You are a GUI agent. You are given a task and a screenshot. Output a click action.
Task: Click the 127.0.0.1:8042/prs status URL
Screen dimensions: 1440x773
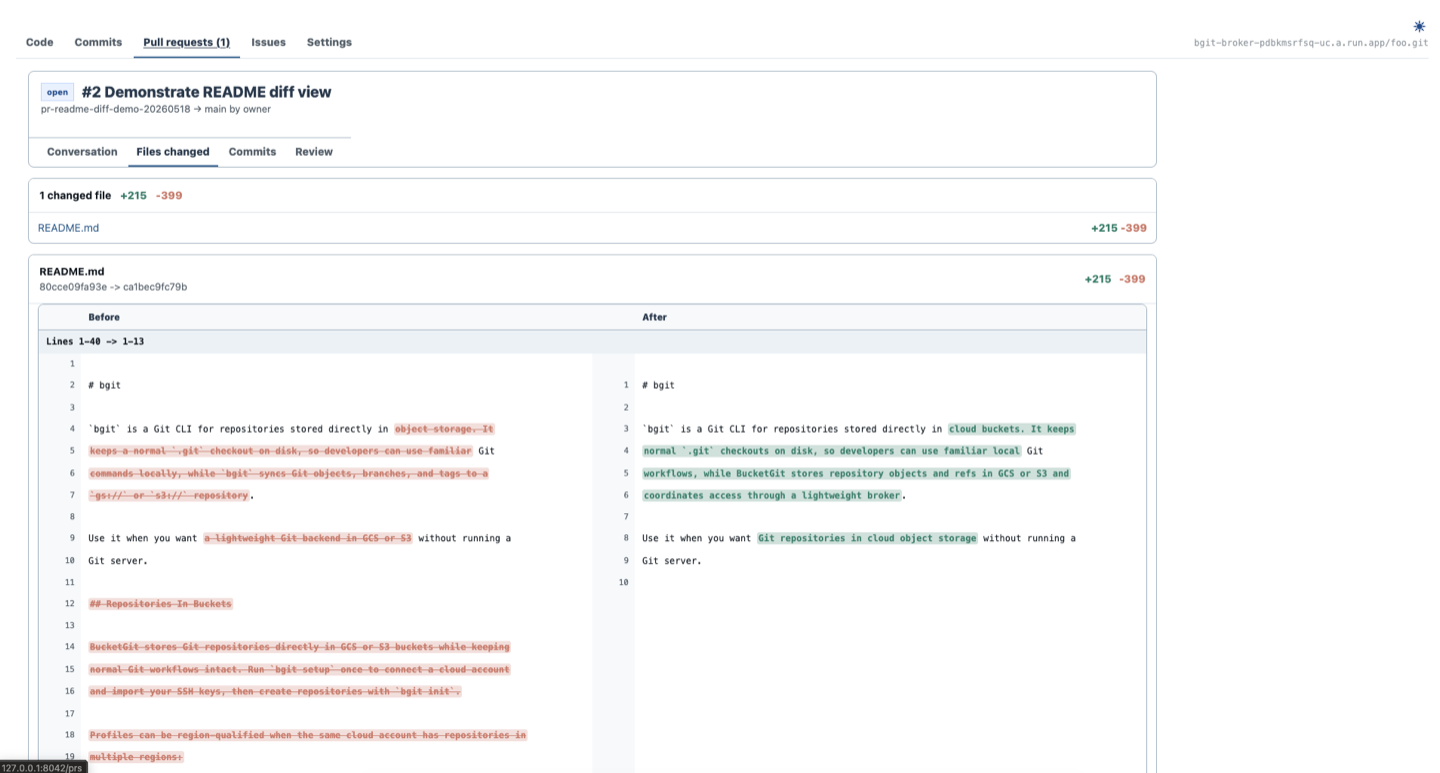click(42, 767)
